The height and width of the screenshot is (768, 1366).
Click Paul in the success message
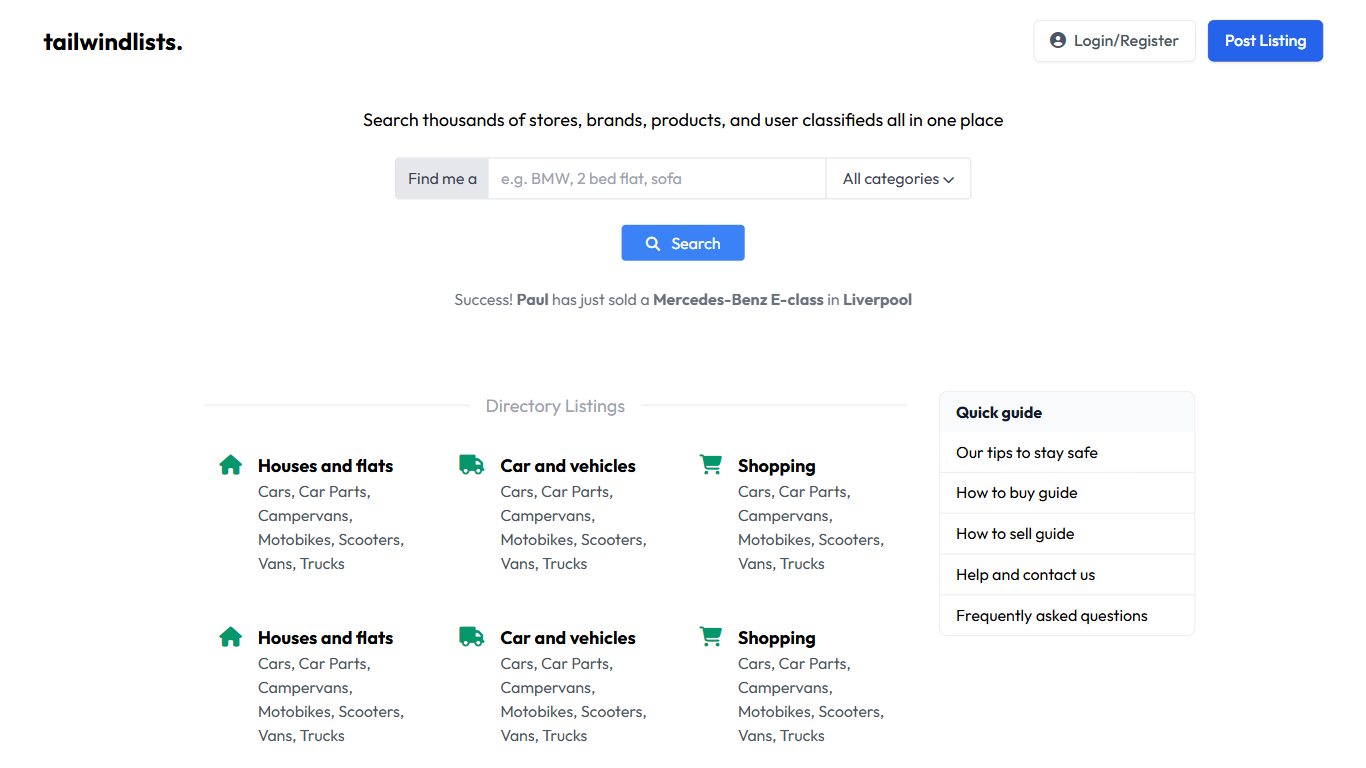533,300
